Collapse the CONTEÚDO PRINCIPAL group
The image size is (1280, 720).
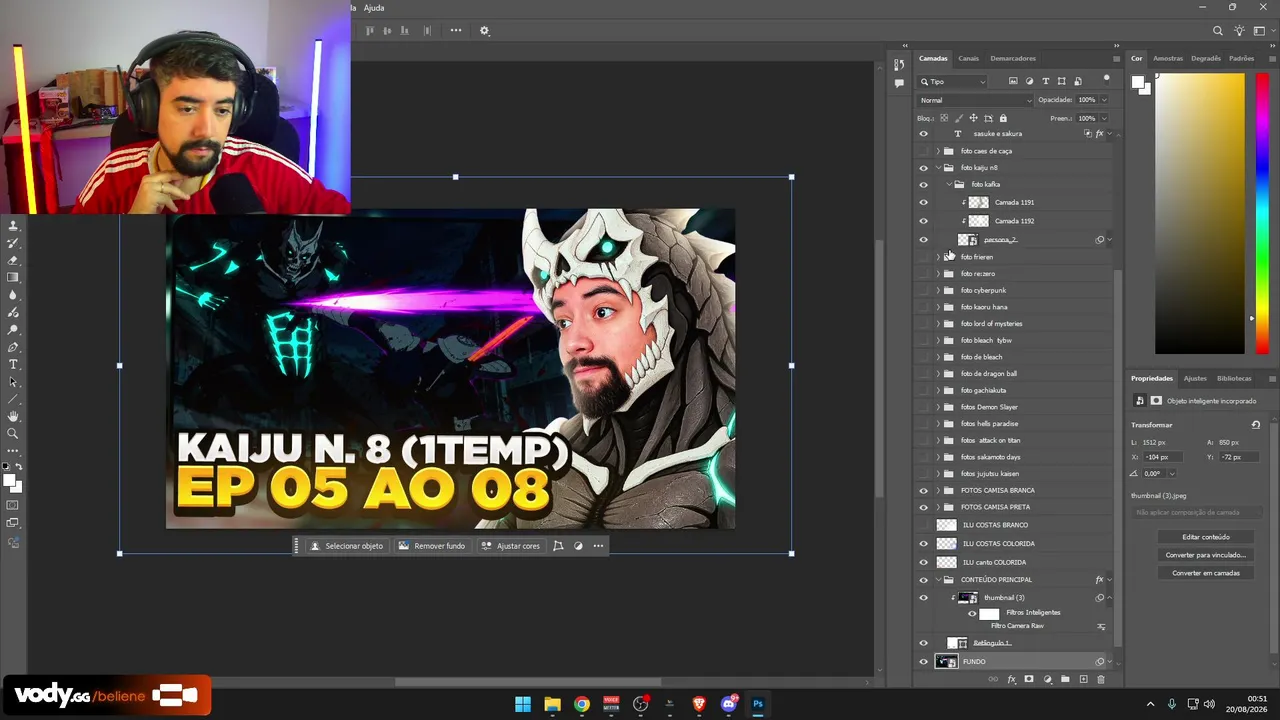coord(938,580)
